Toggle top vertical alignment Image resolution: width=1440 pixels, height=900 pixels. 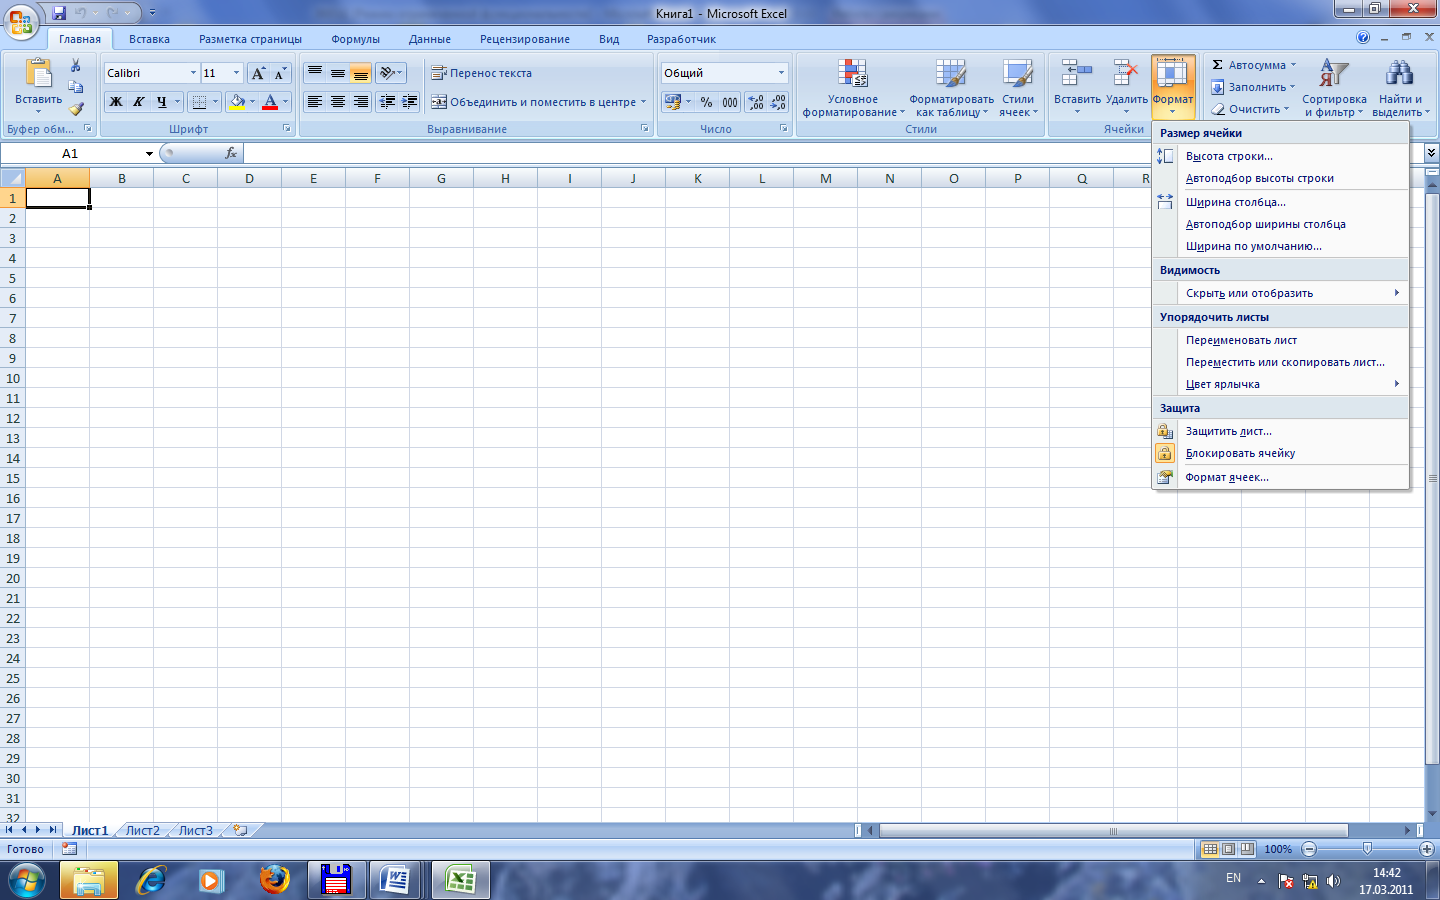(x=315, y=73)
